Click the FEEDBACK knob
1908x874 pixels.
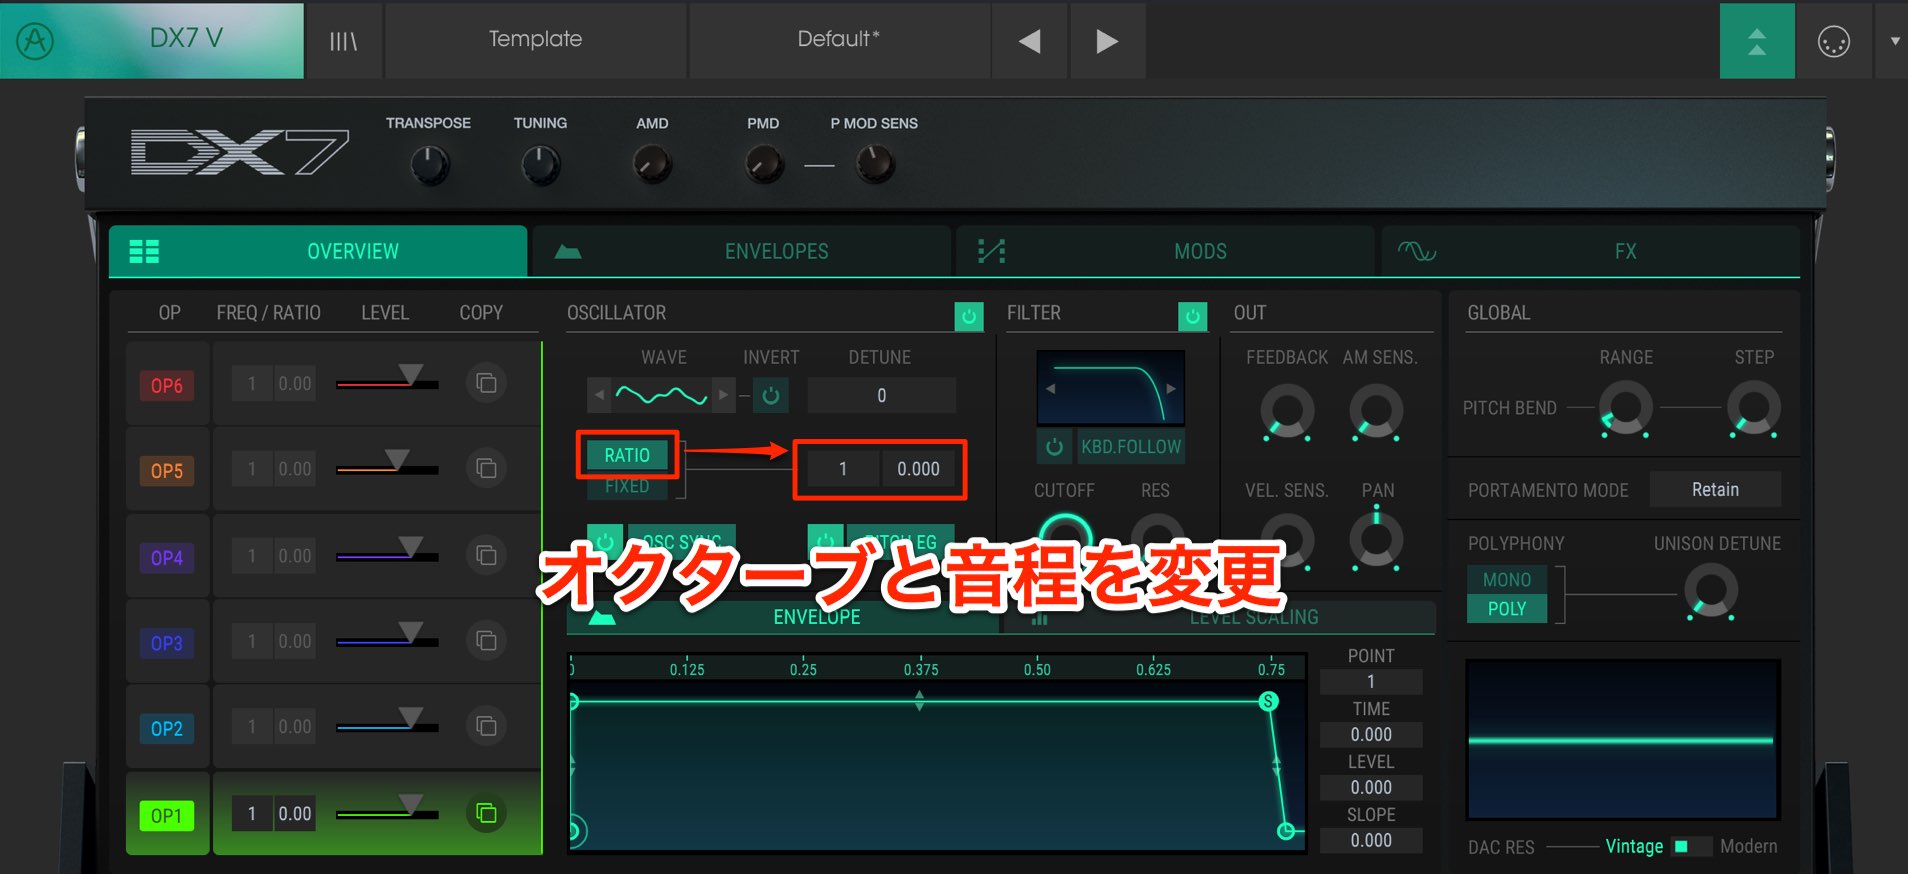coord(1287,411)
